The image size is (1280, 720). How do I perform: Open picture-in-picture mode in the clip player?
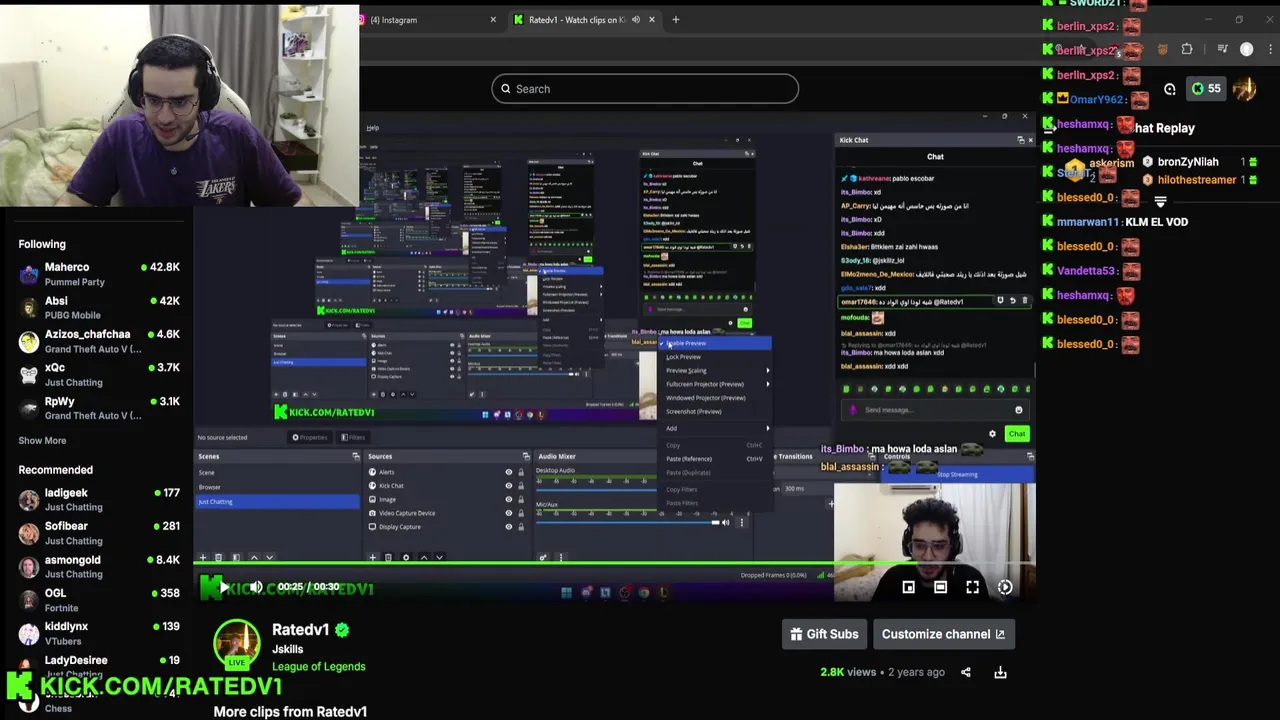pyautogui.click(x=908, y=587)
